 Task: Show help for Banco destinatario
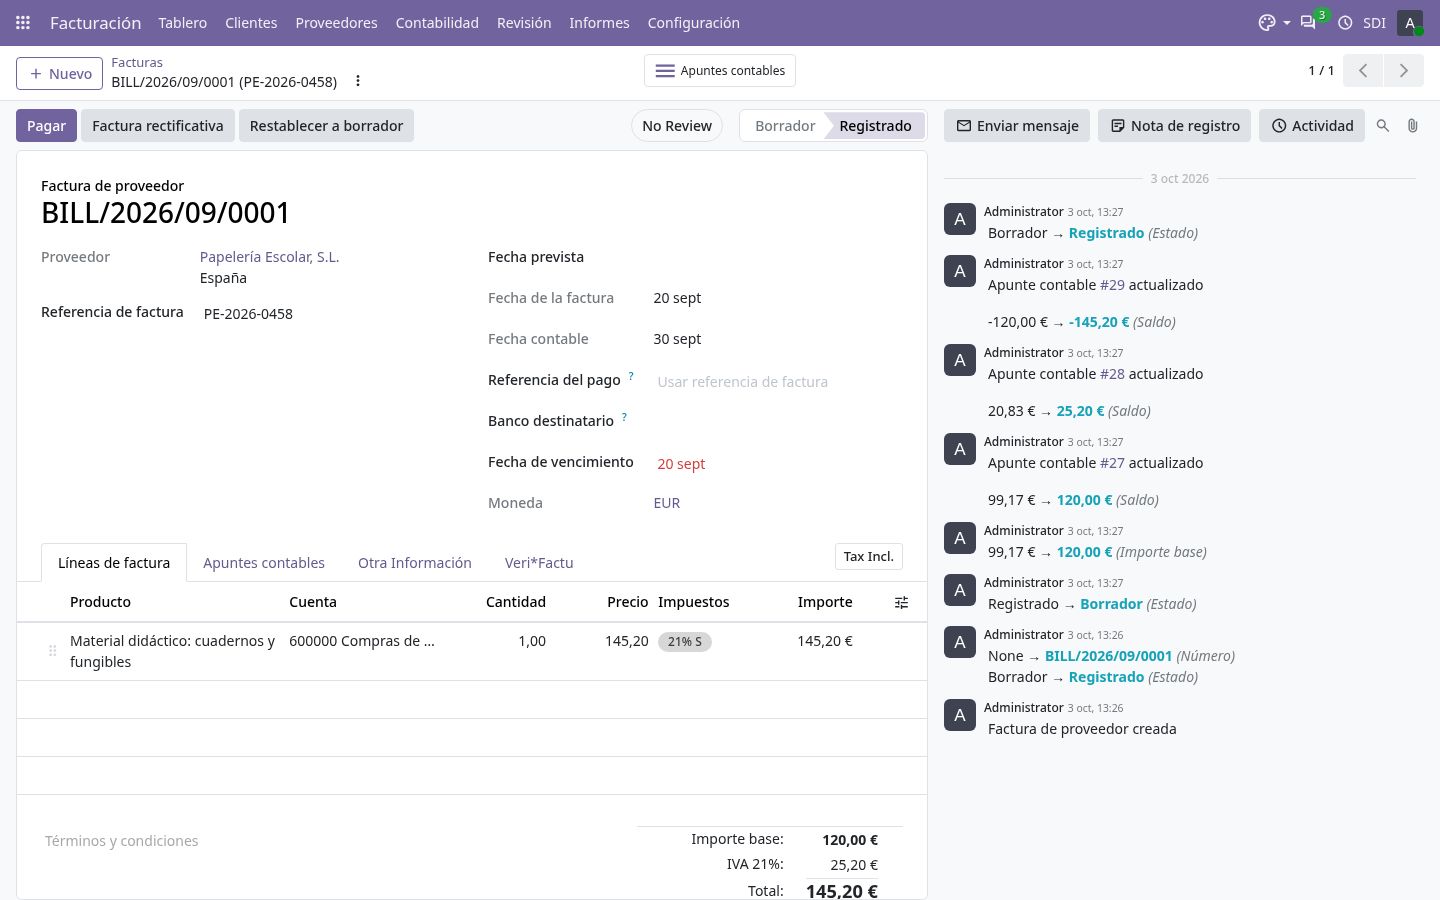(624, 417)
